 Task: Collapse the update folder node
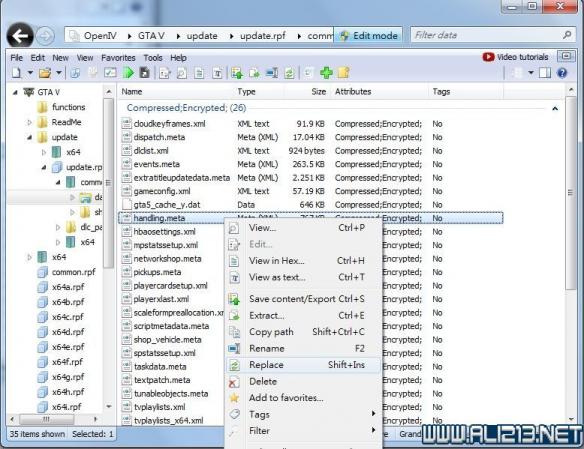(29, 137)
